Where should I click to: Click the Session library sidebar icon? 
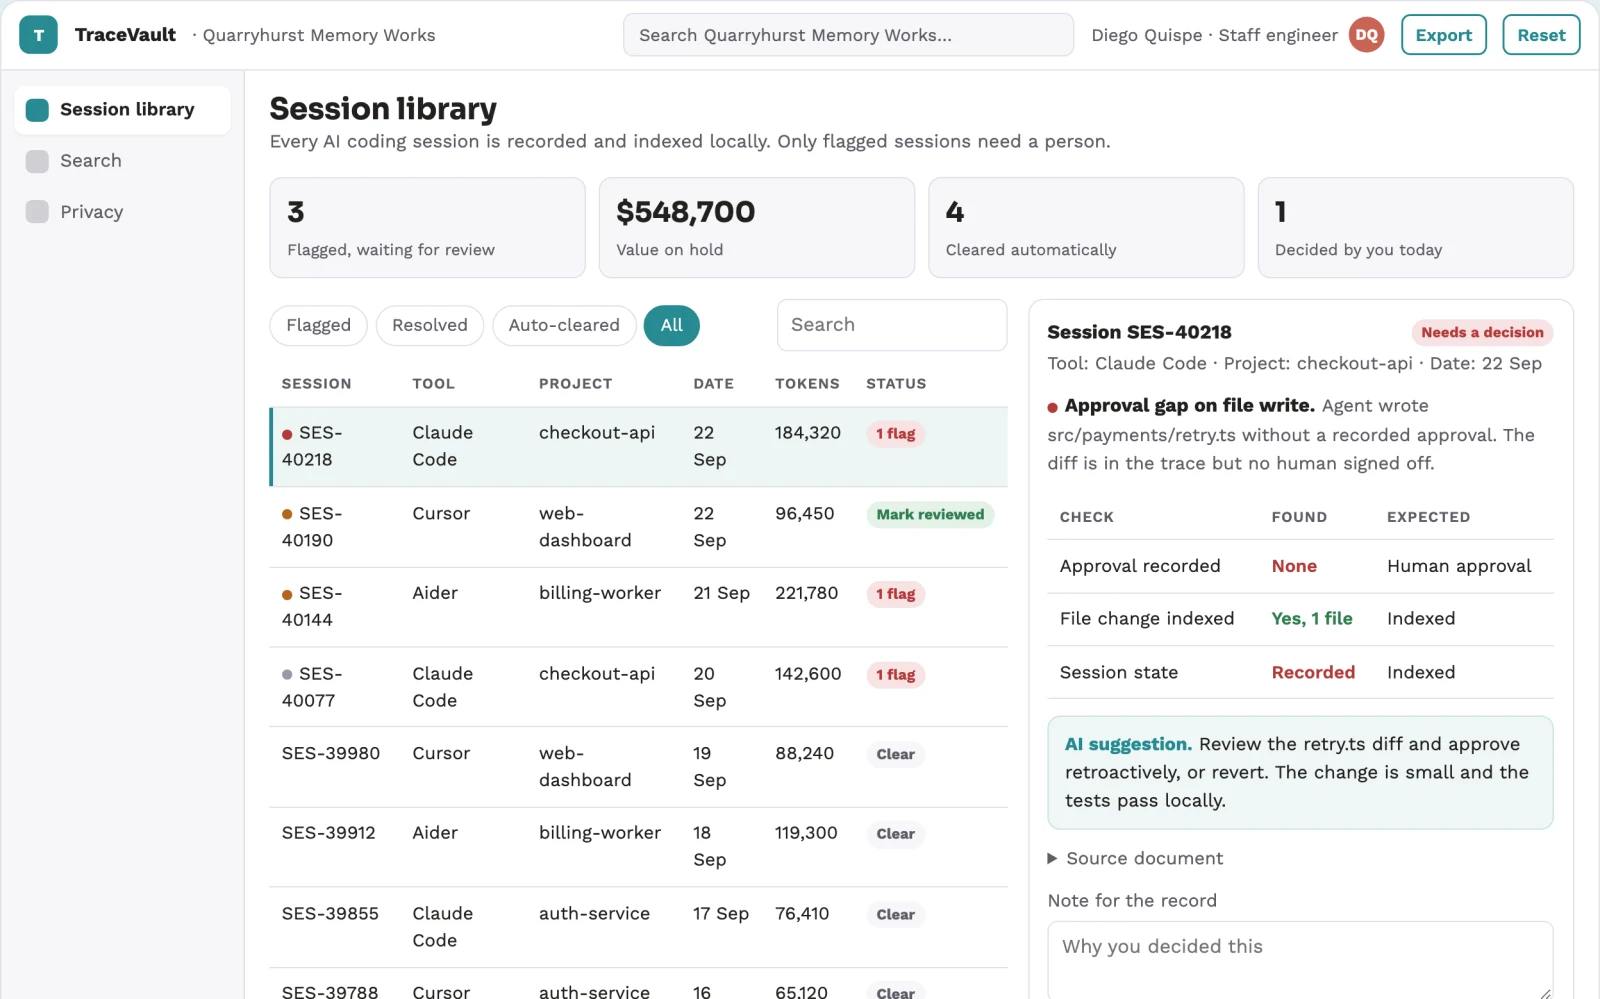pos(37,110)
